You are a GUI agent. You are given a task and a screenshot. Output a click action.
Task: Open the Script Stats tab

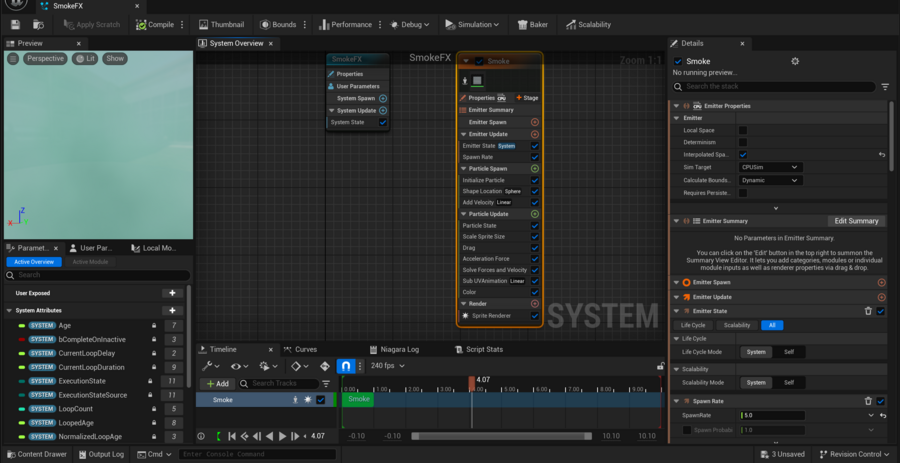coord(480,349)
